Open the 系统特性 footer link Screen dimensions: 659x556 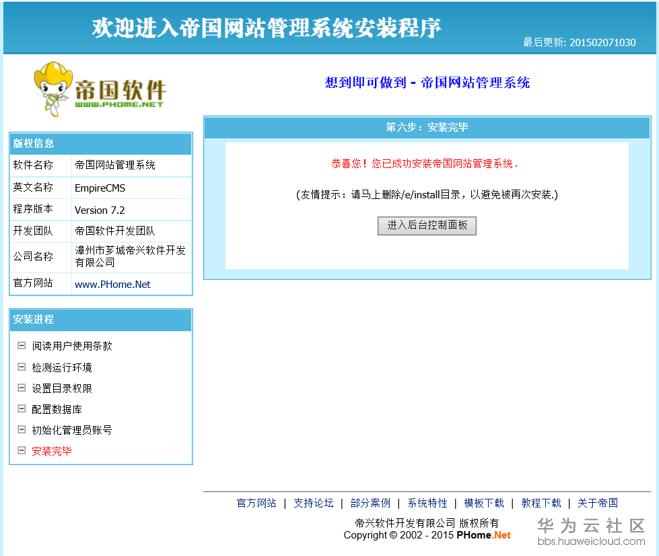(427, 503)
